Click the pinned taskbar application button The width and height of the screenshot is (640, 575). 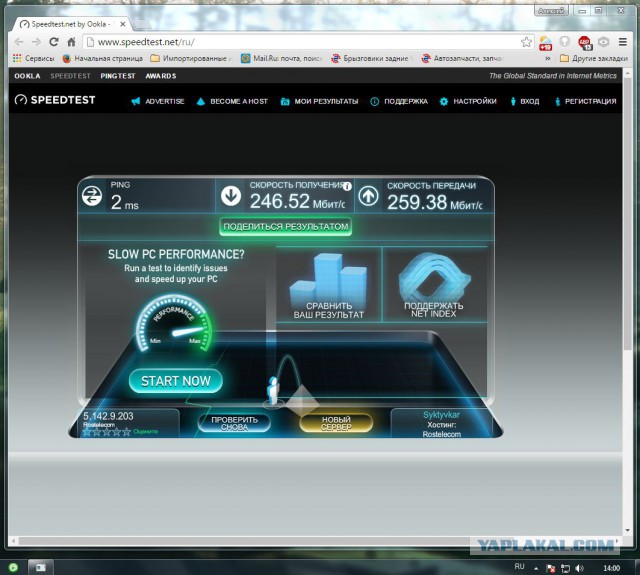(x=41, y=567)
